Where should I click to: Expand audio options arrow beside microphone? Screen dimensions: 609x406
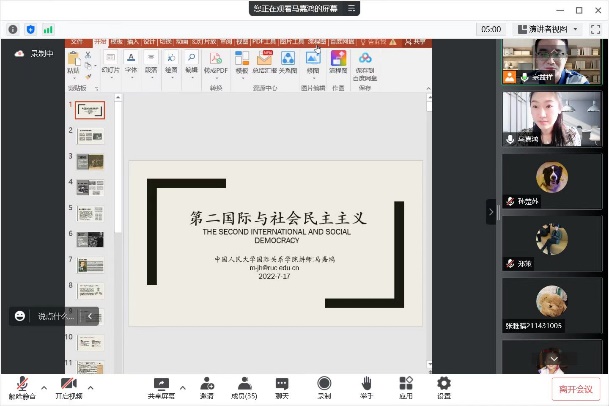pyautogui.click(x=43, y=387)
